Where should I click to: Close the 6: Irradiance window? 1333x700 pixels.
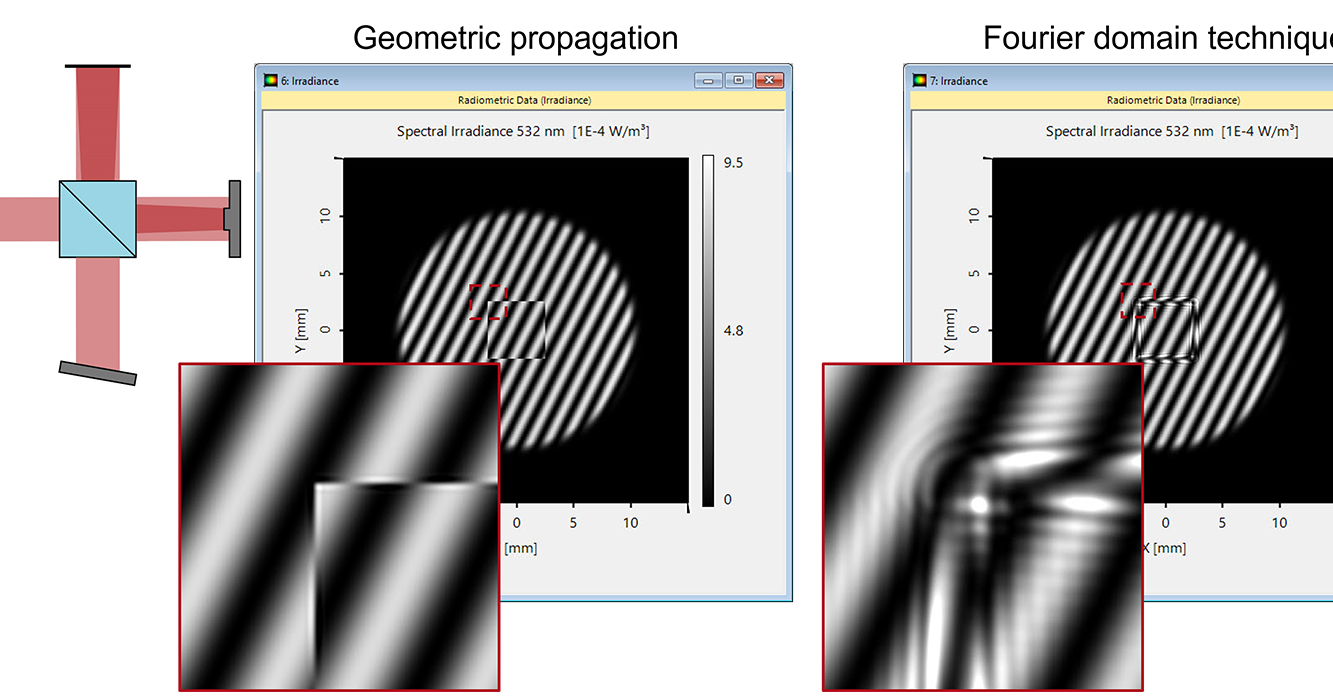point(769,81)
